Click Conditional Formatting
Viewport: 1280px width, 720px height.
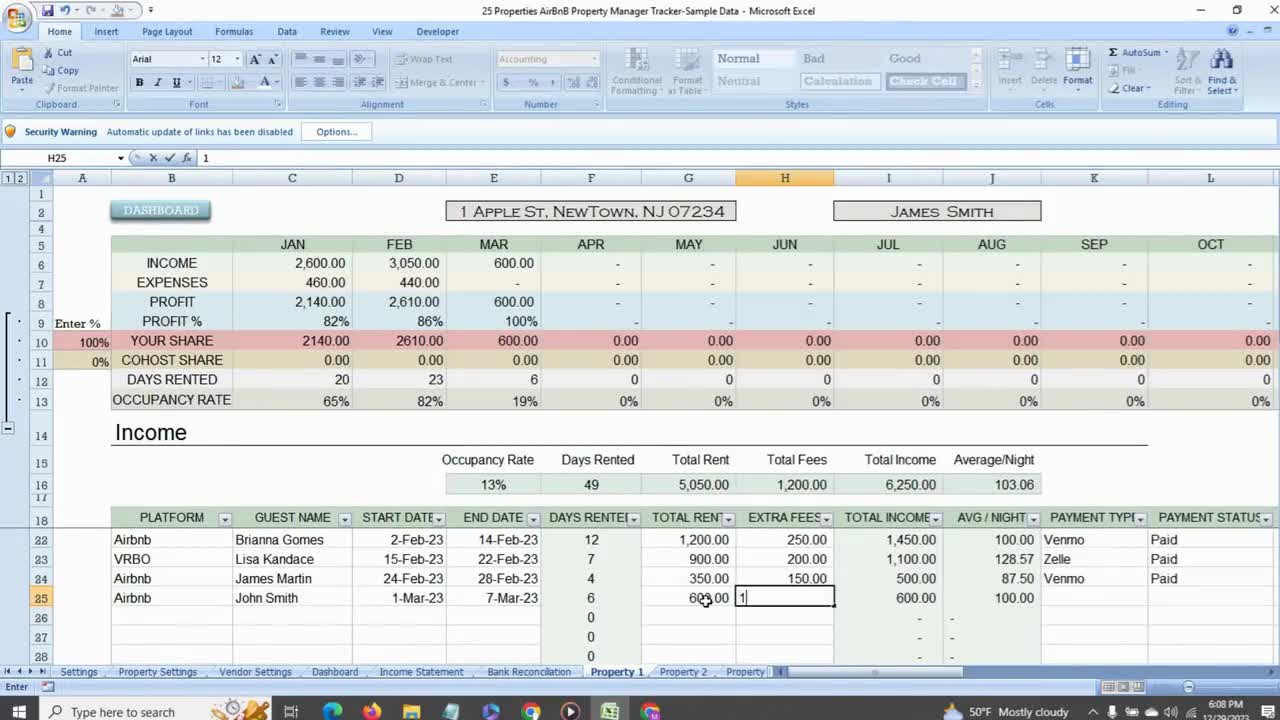click(x=636, y=70)
